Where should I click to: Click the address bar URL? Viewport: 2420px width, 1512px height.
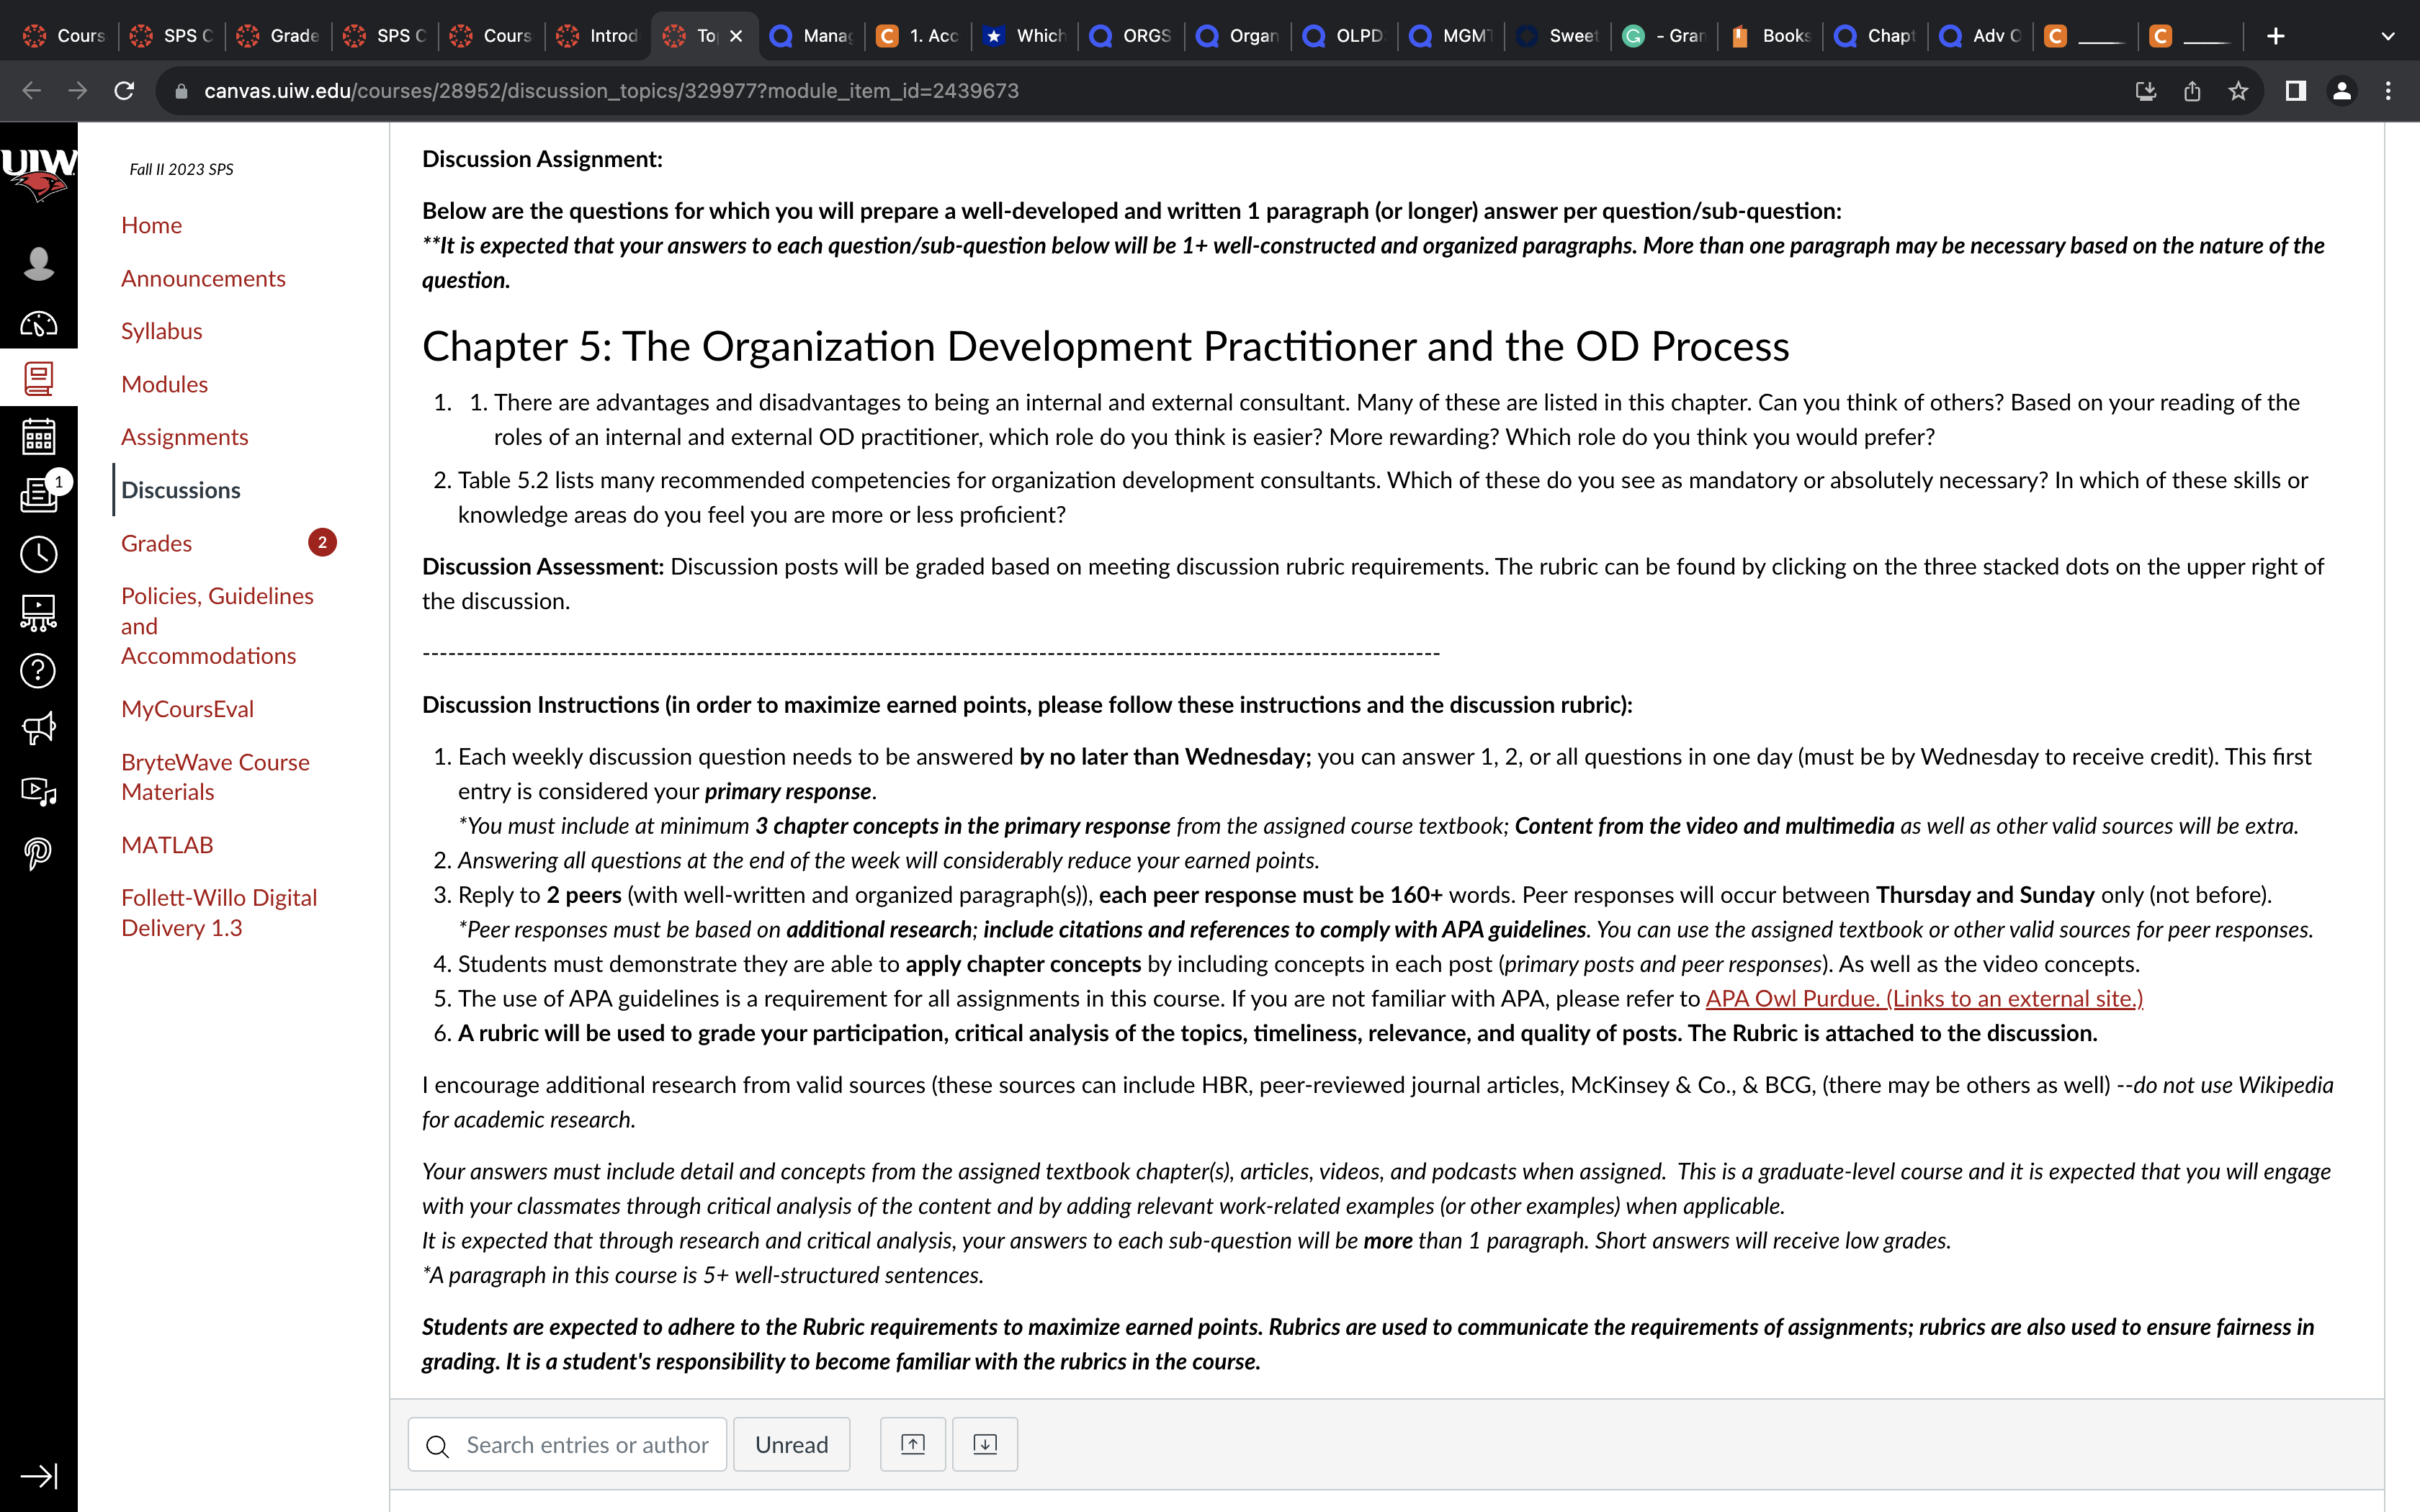tap(611, 91)
